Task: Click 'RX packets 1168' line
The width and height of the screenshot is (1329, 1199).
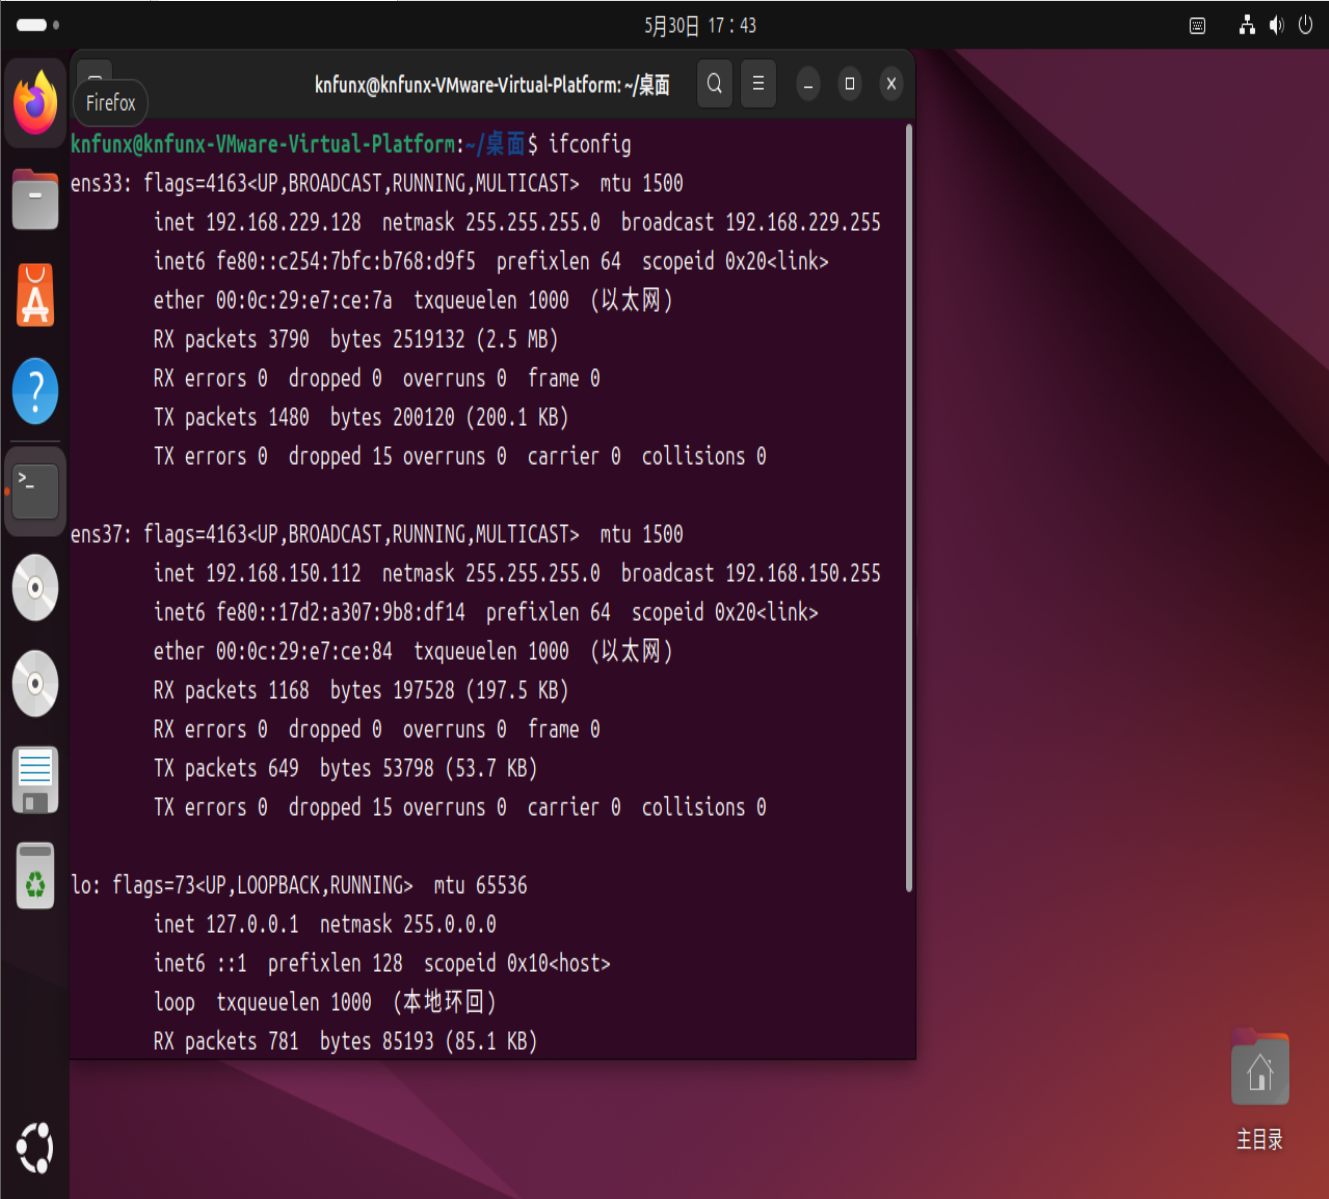Action: 361,690
